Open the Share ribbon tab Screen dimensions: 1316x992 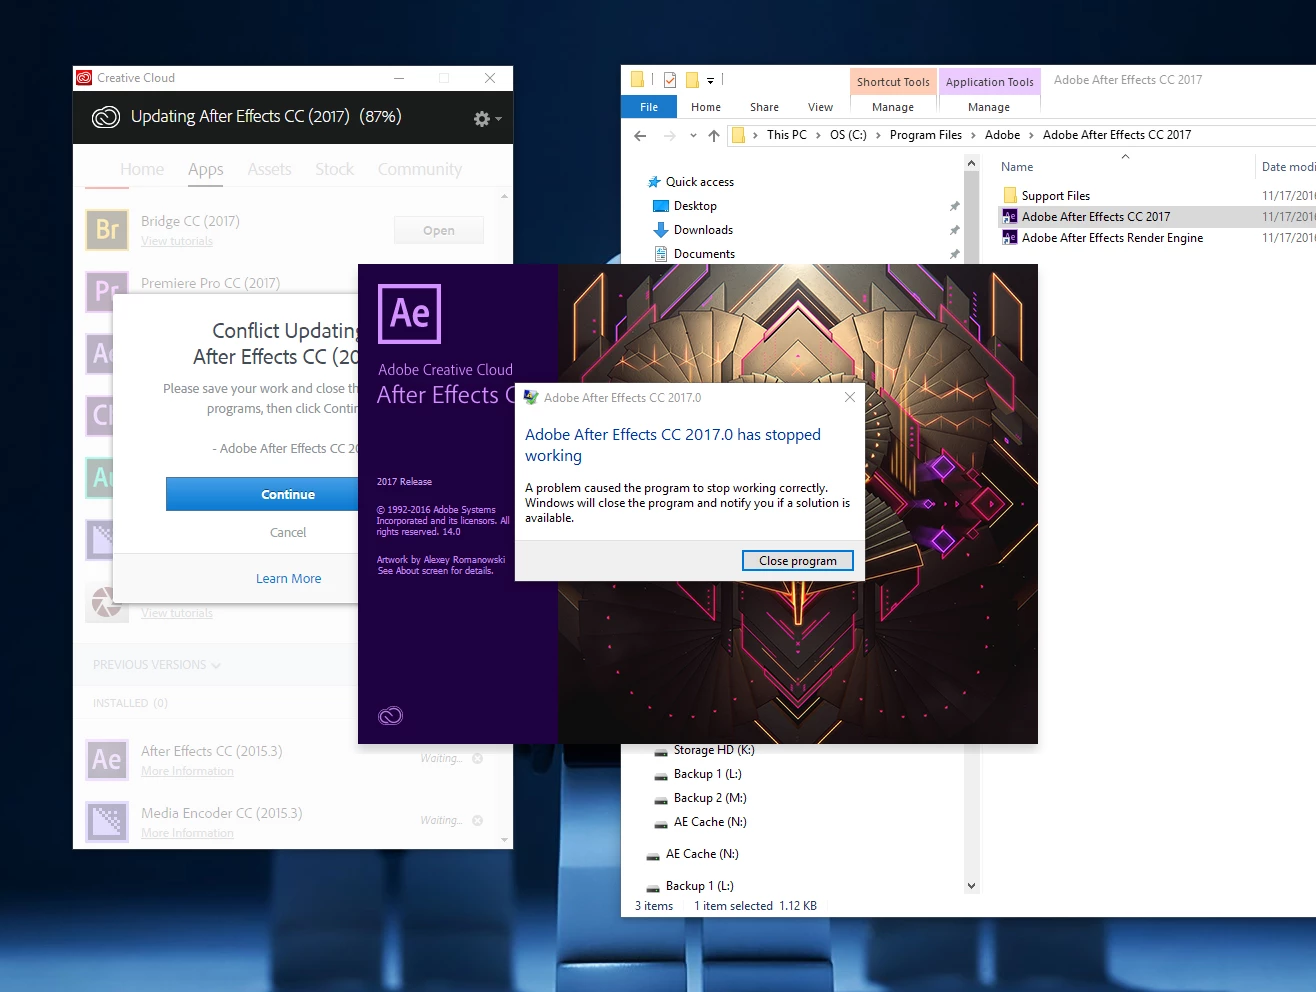coord(764,107)
